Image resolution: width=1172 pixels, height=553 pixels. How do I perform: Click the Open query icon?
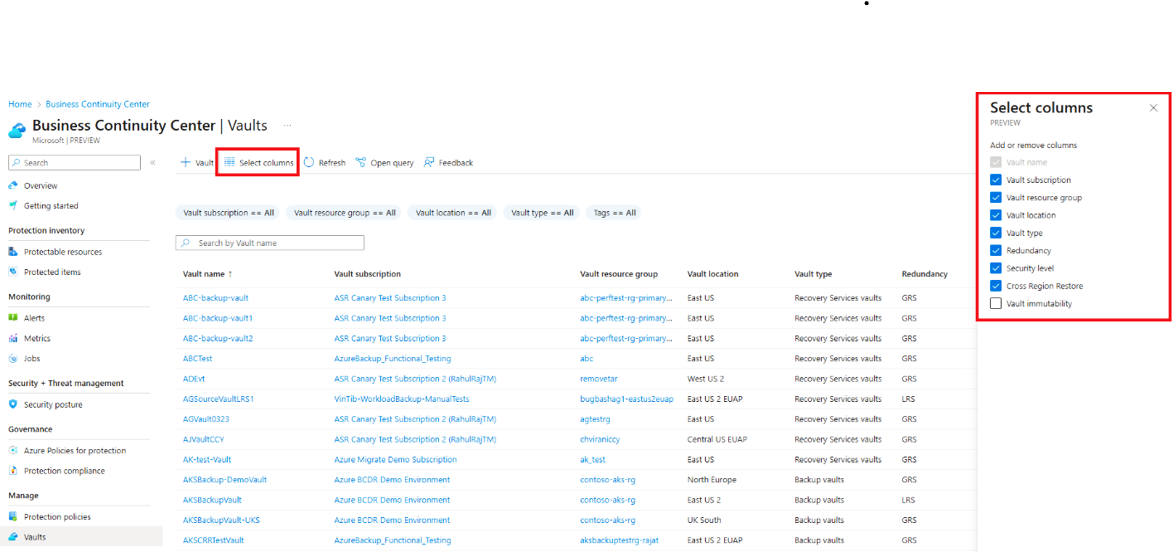pos(360,162)
